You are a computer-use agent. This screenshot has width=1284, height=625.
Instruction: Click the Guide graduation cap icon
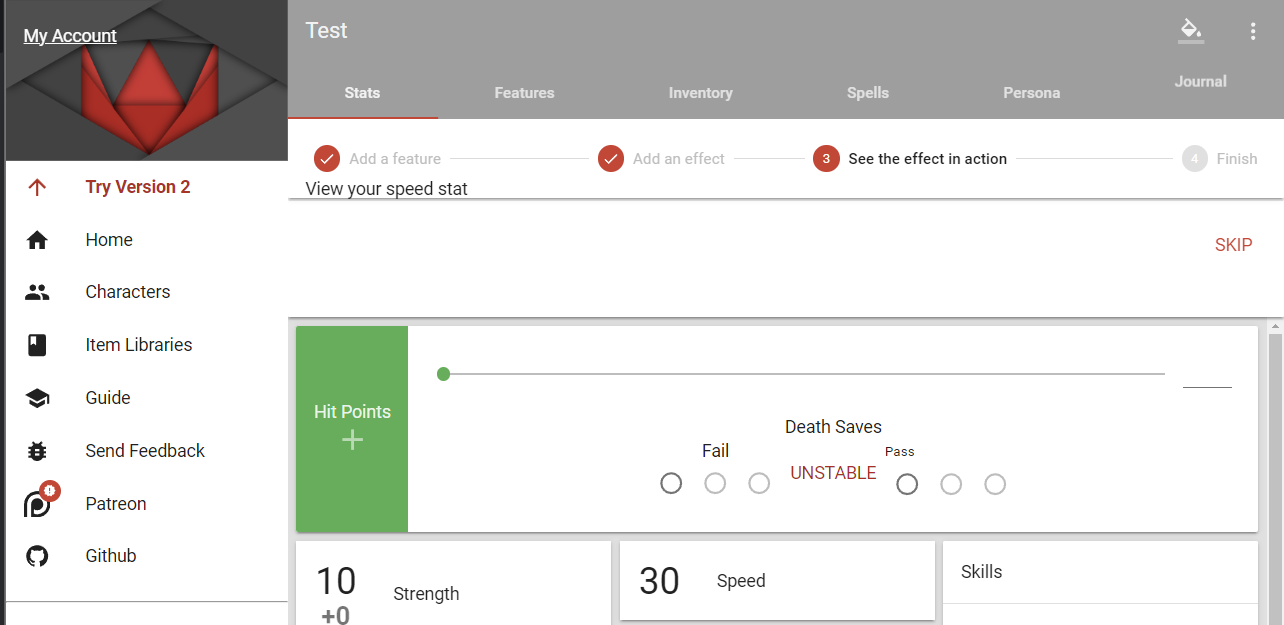(x=37, y=398)
